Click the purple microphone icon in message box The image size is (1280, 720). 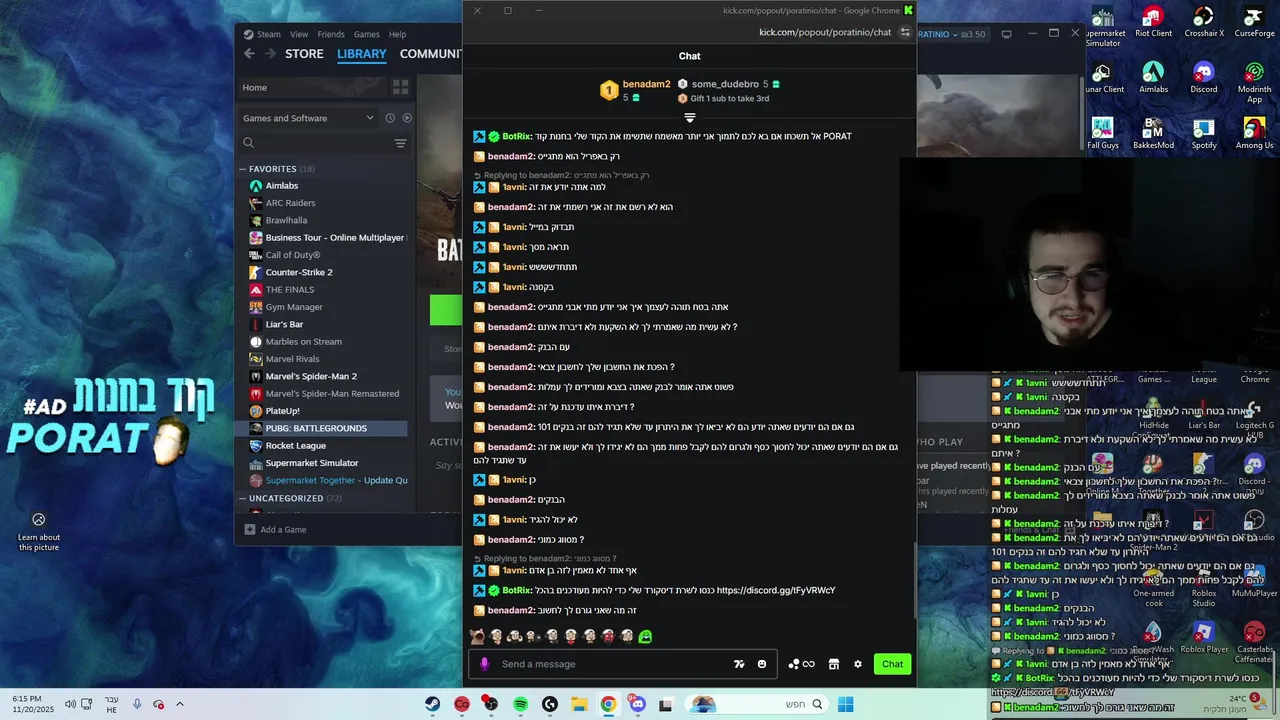pos(484,664)
